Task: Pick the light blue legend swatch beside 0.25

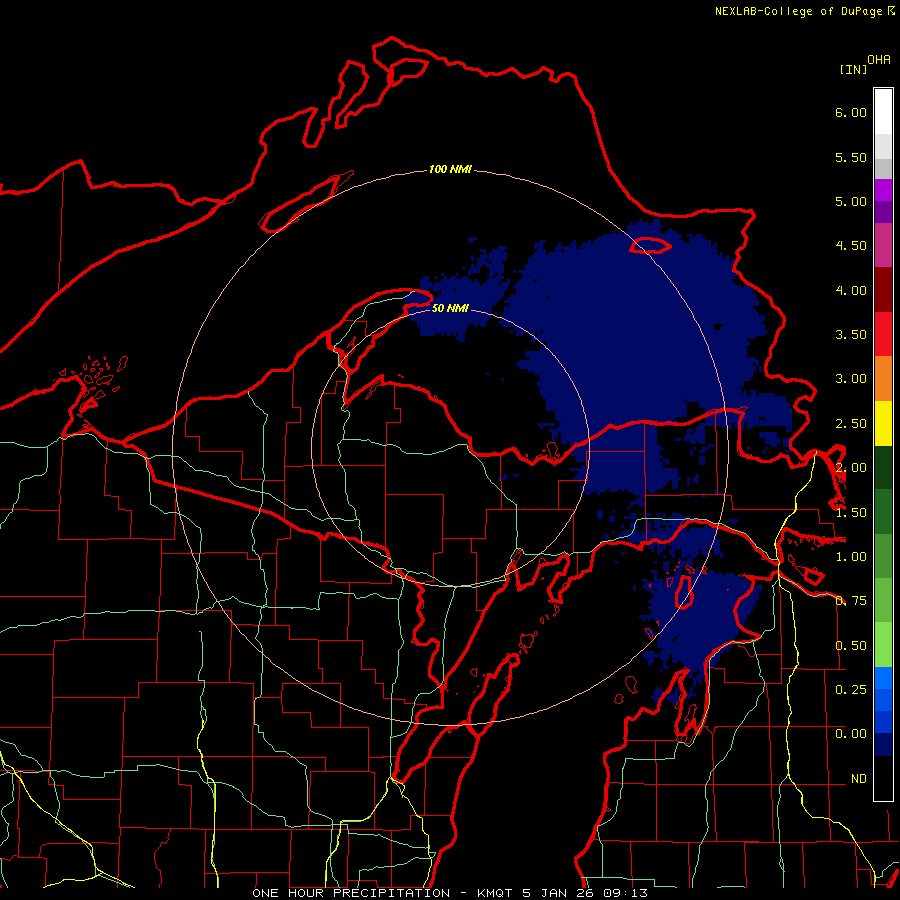Action: (x=883, y=678)
